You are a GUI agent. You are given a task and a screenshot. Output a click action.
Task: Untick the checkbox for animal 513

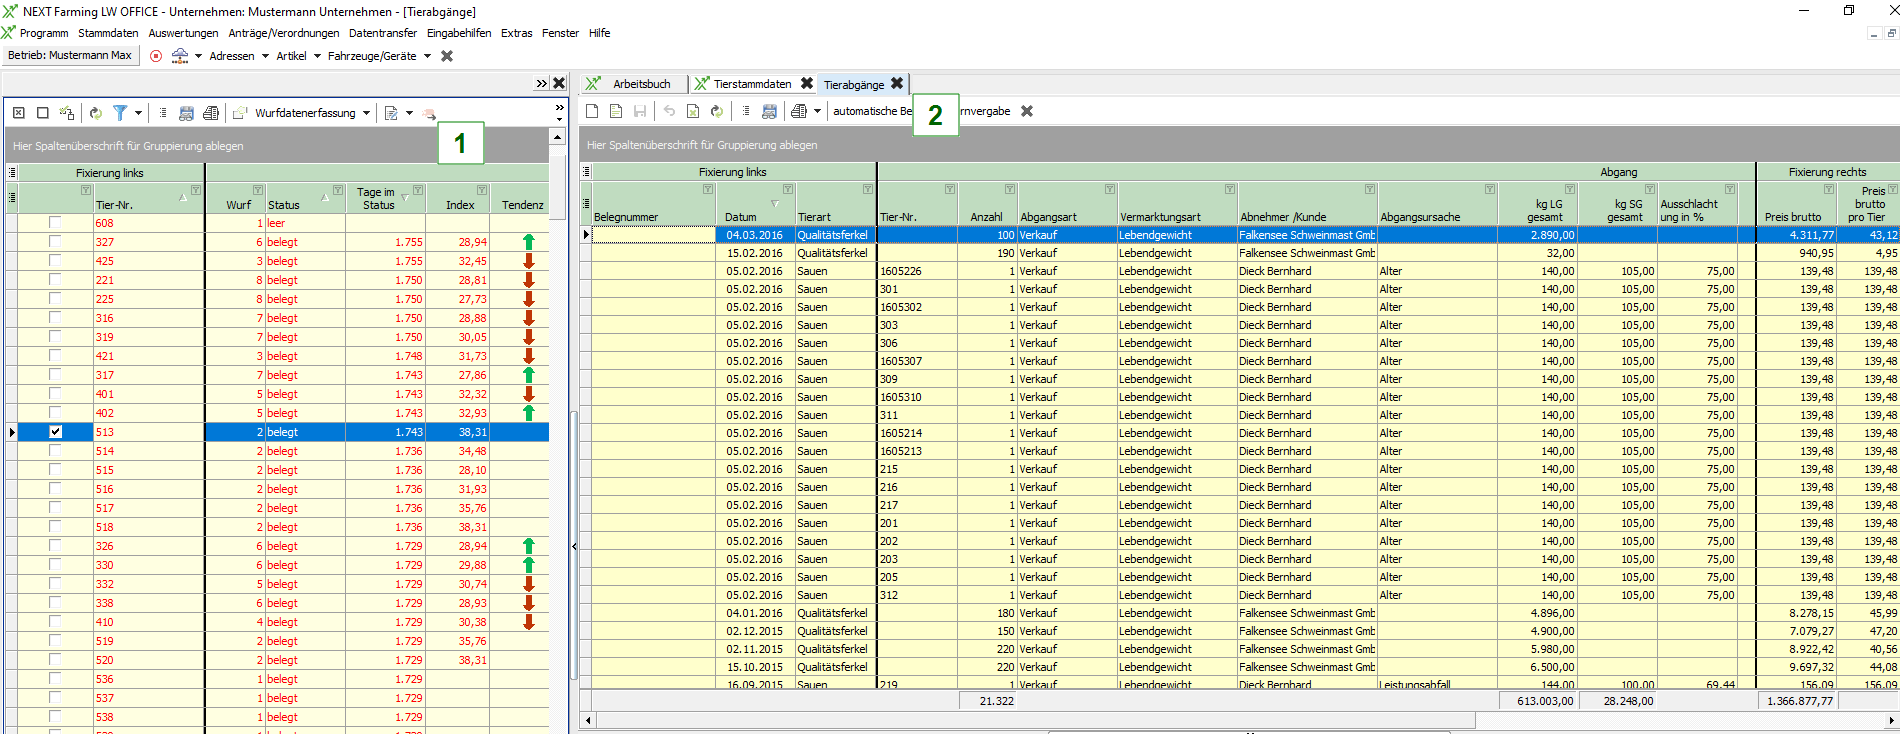point(55,432)
